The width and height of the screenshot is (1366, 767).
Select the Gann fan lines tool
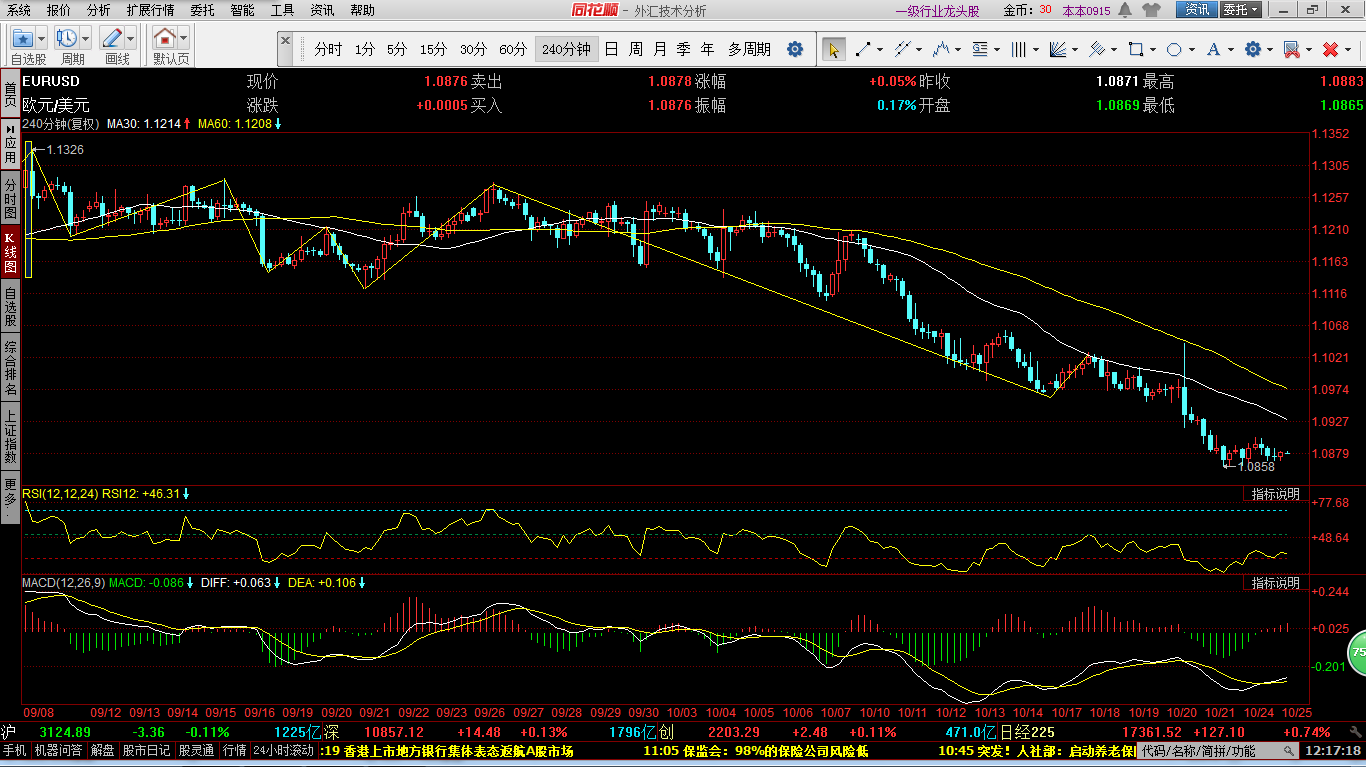tap(1058, 49)
